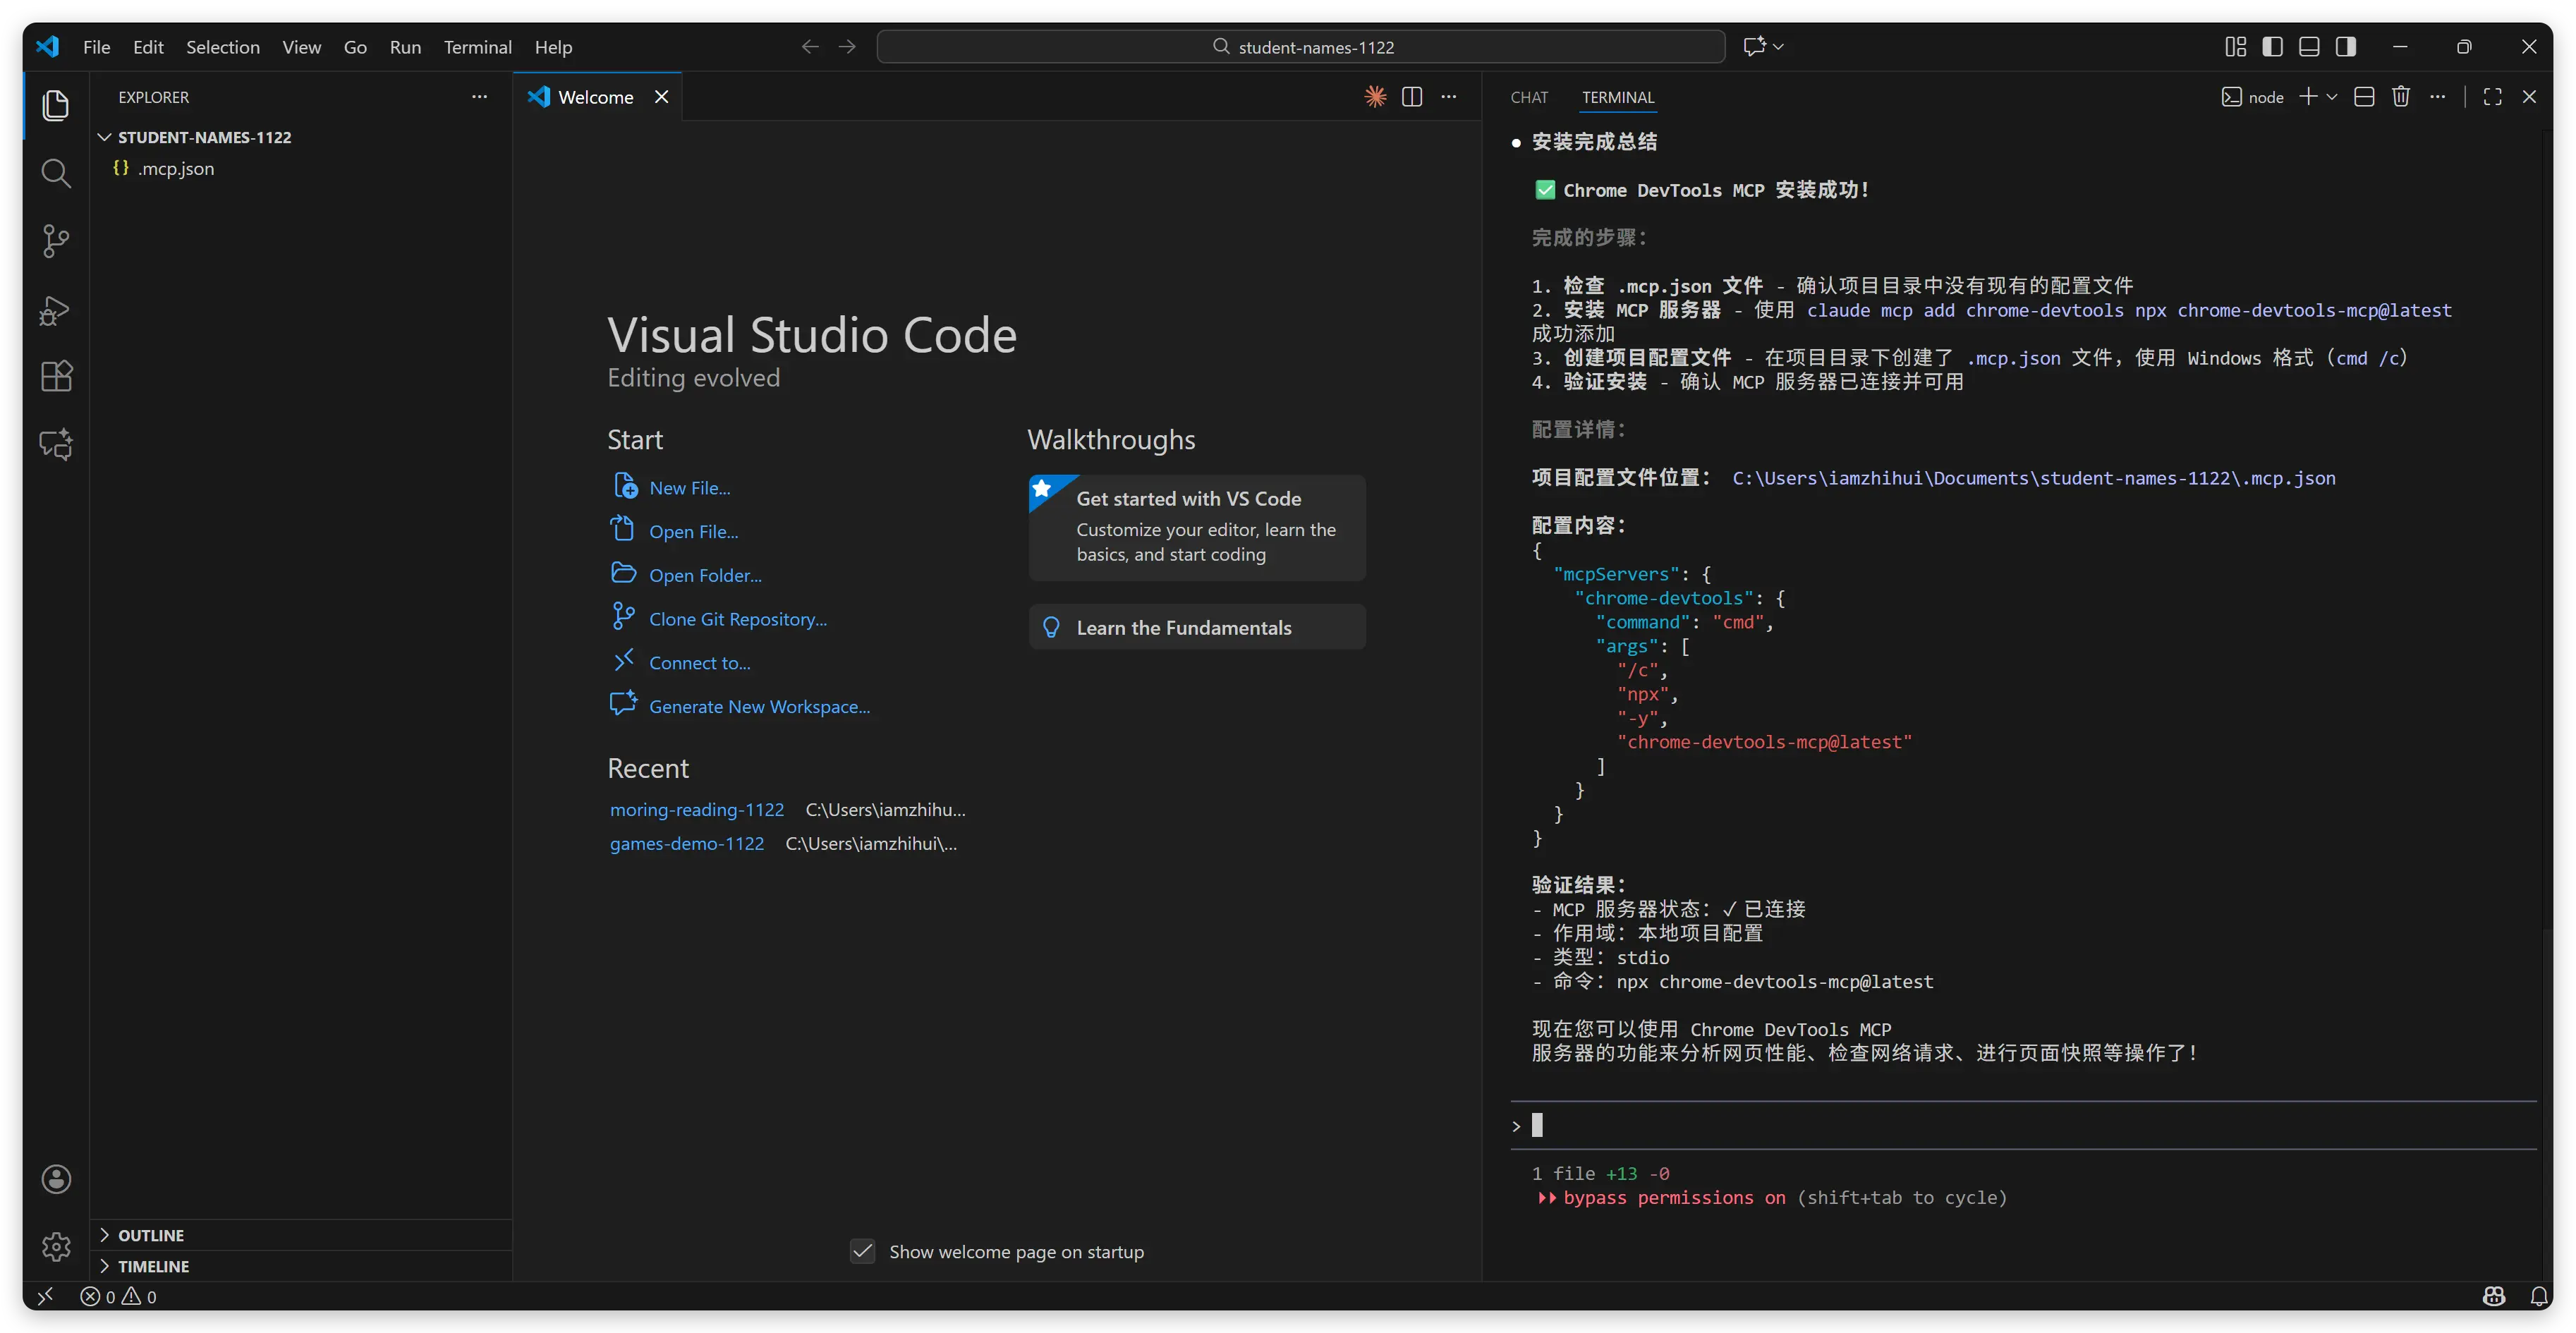2576x1333 pixels.
Task: Open editor More Actions ellipsis
Action: [x=1449, y=97]
